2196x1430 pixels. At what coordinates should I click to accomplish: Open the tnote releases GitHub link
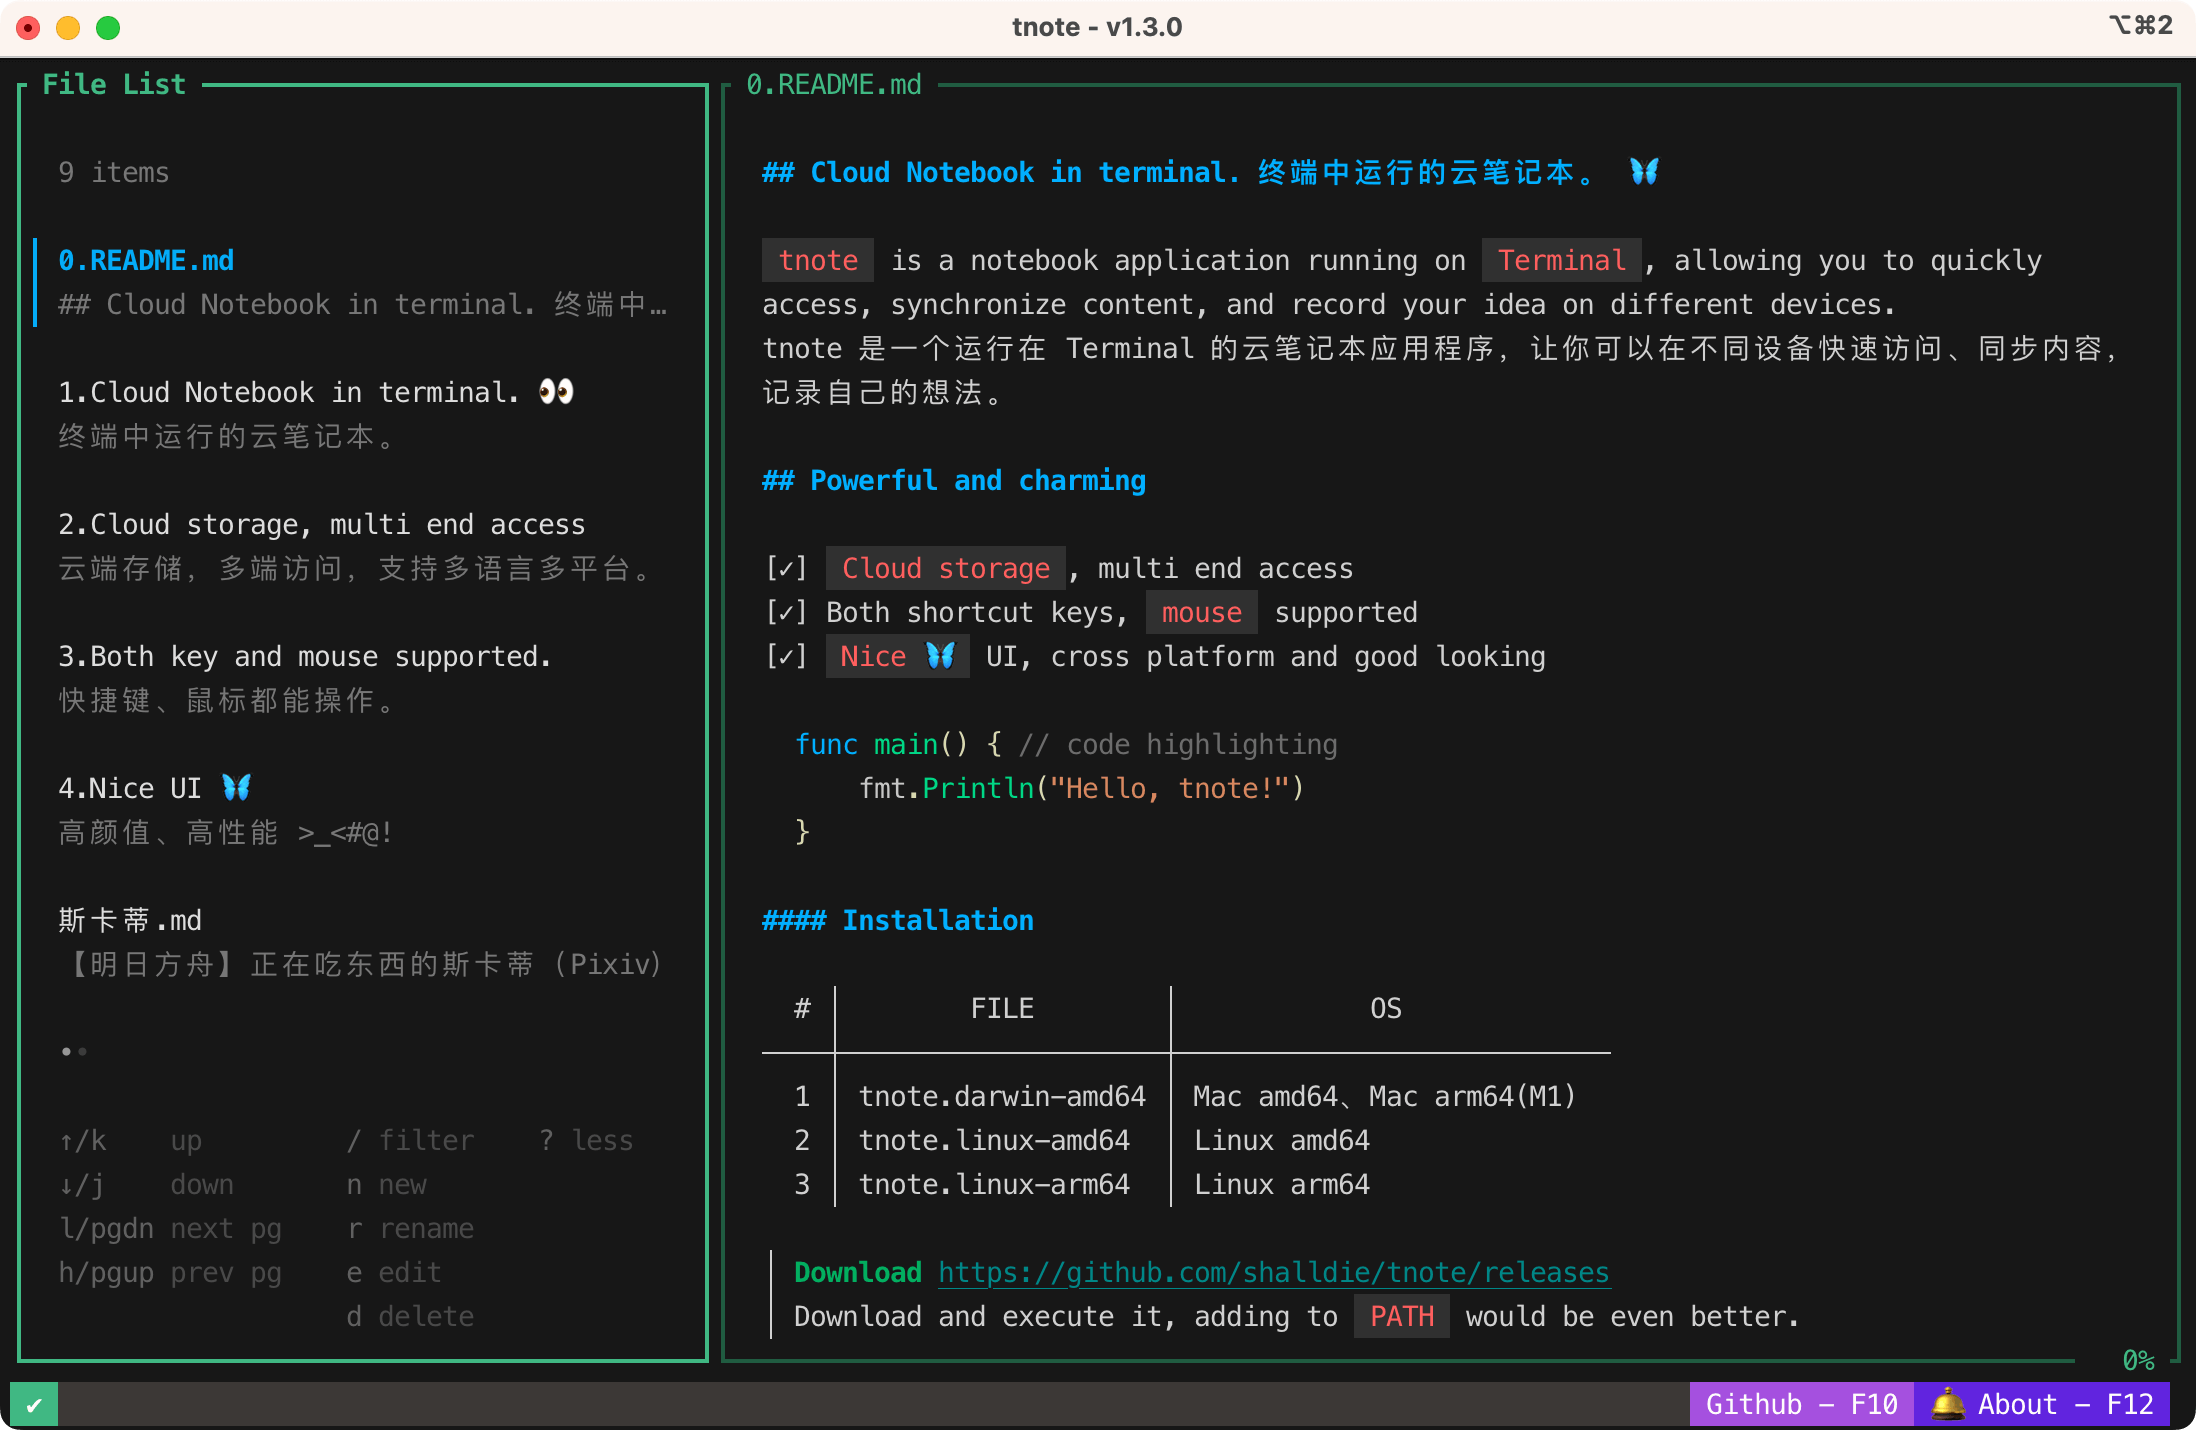(1273, 1272)
